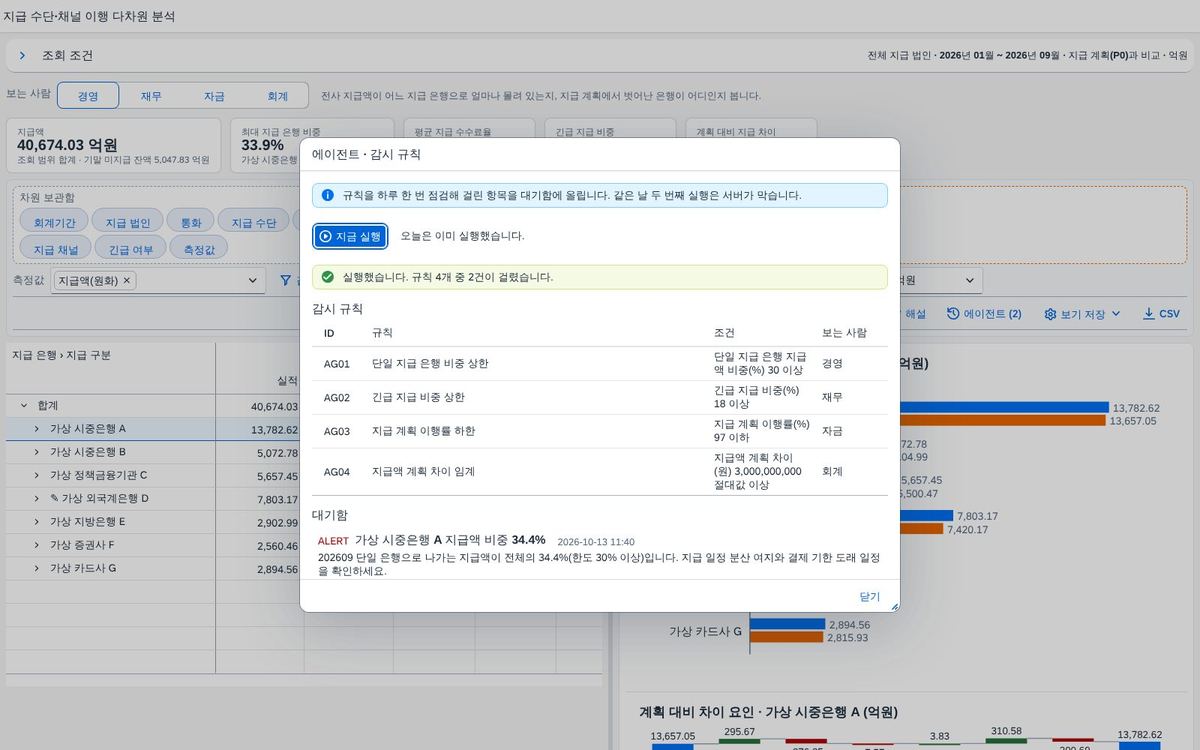Screen dimensions: 1200x750
Task: Click the 자금 viewer value in AG03 row
Action: click(832, 431)
